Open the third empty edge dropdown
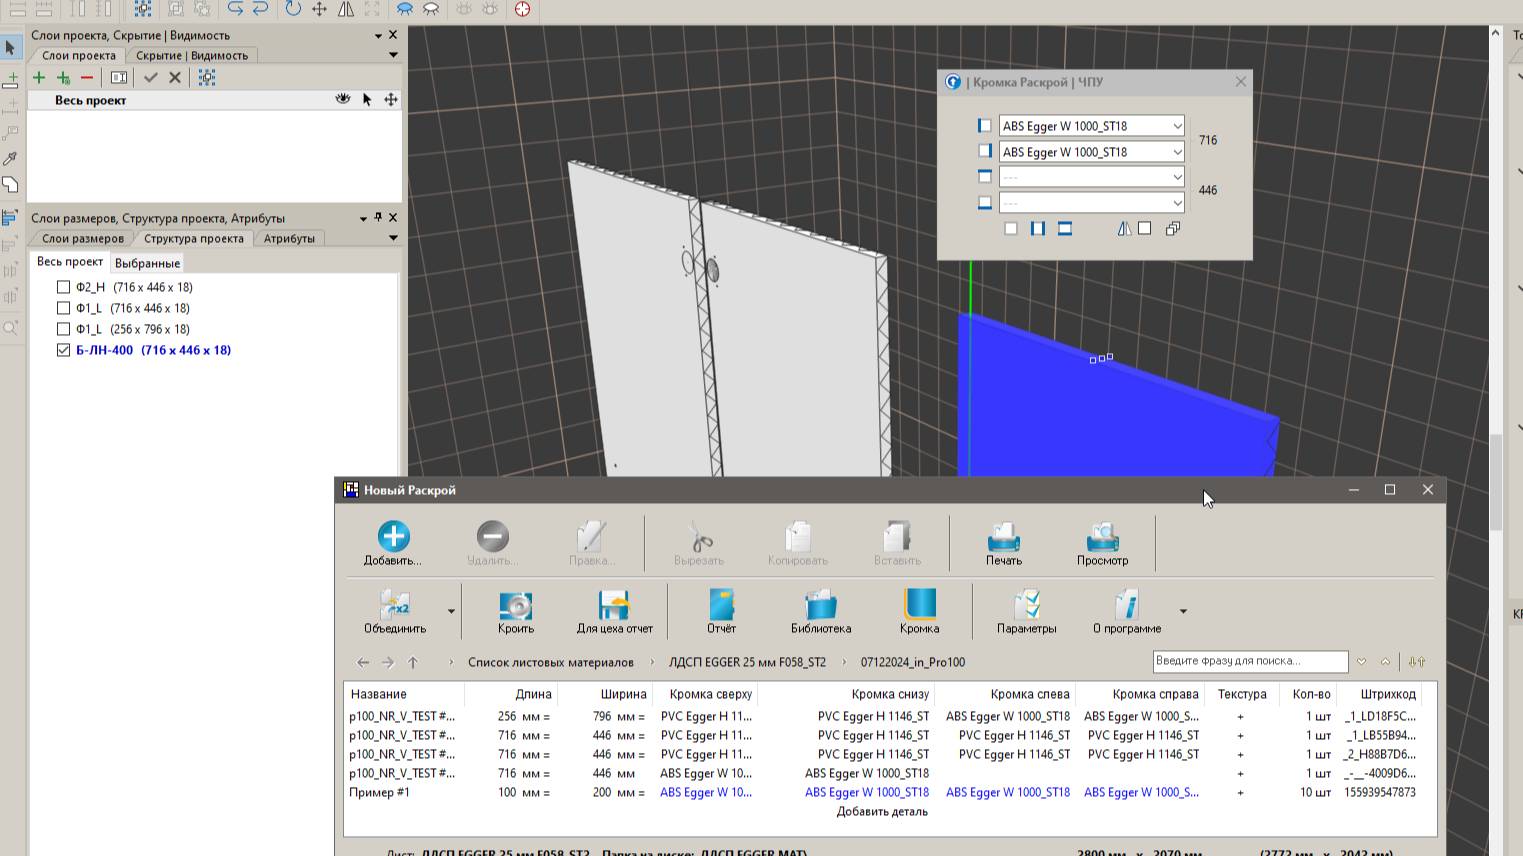The height and width of the screenshot is (856, 1523). tap(1177, 177)
